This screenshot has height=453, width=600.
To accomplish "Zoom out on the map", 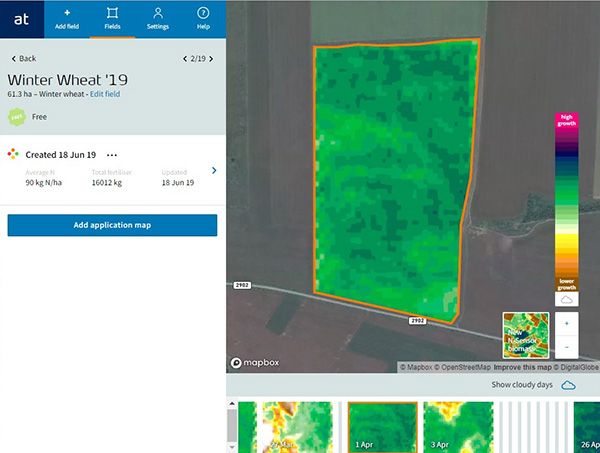I will click(567, 347).
